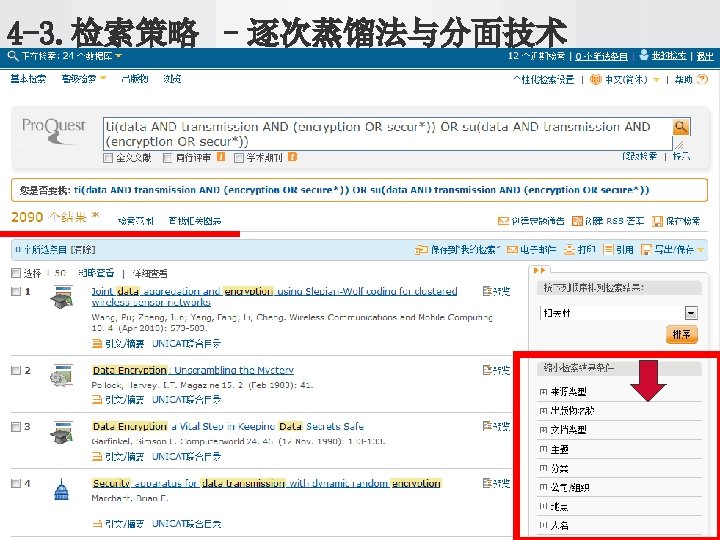
Task: Switch to brief view
Action: [x=96, y=273]
